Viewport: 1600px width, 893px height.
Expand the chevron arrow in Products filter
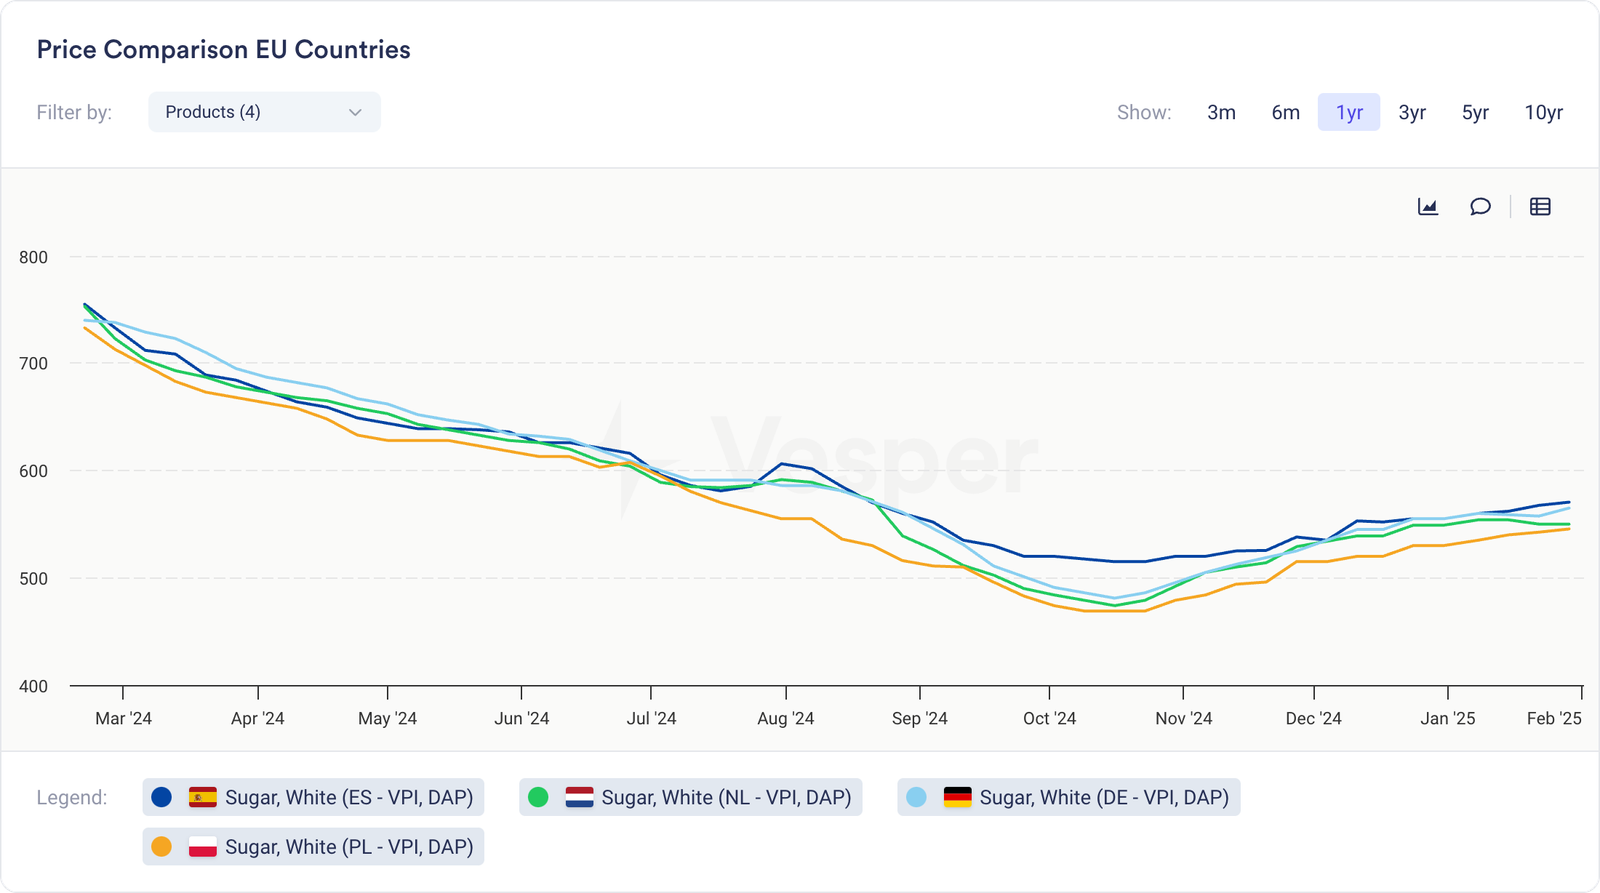click(355, 112)
